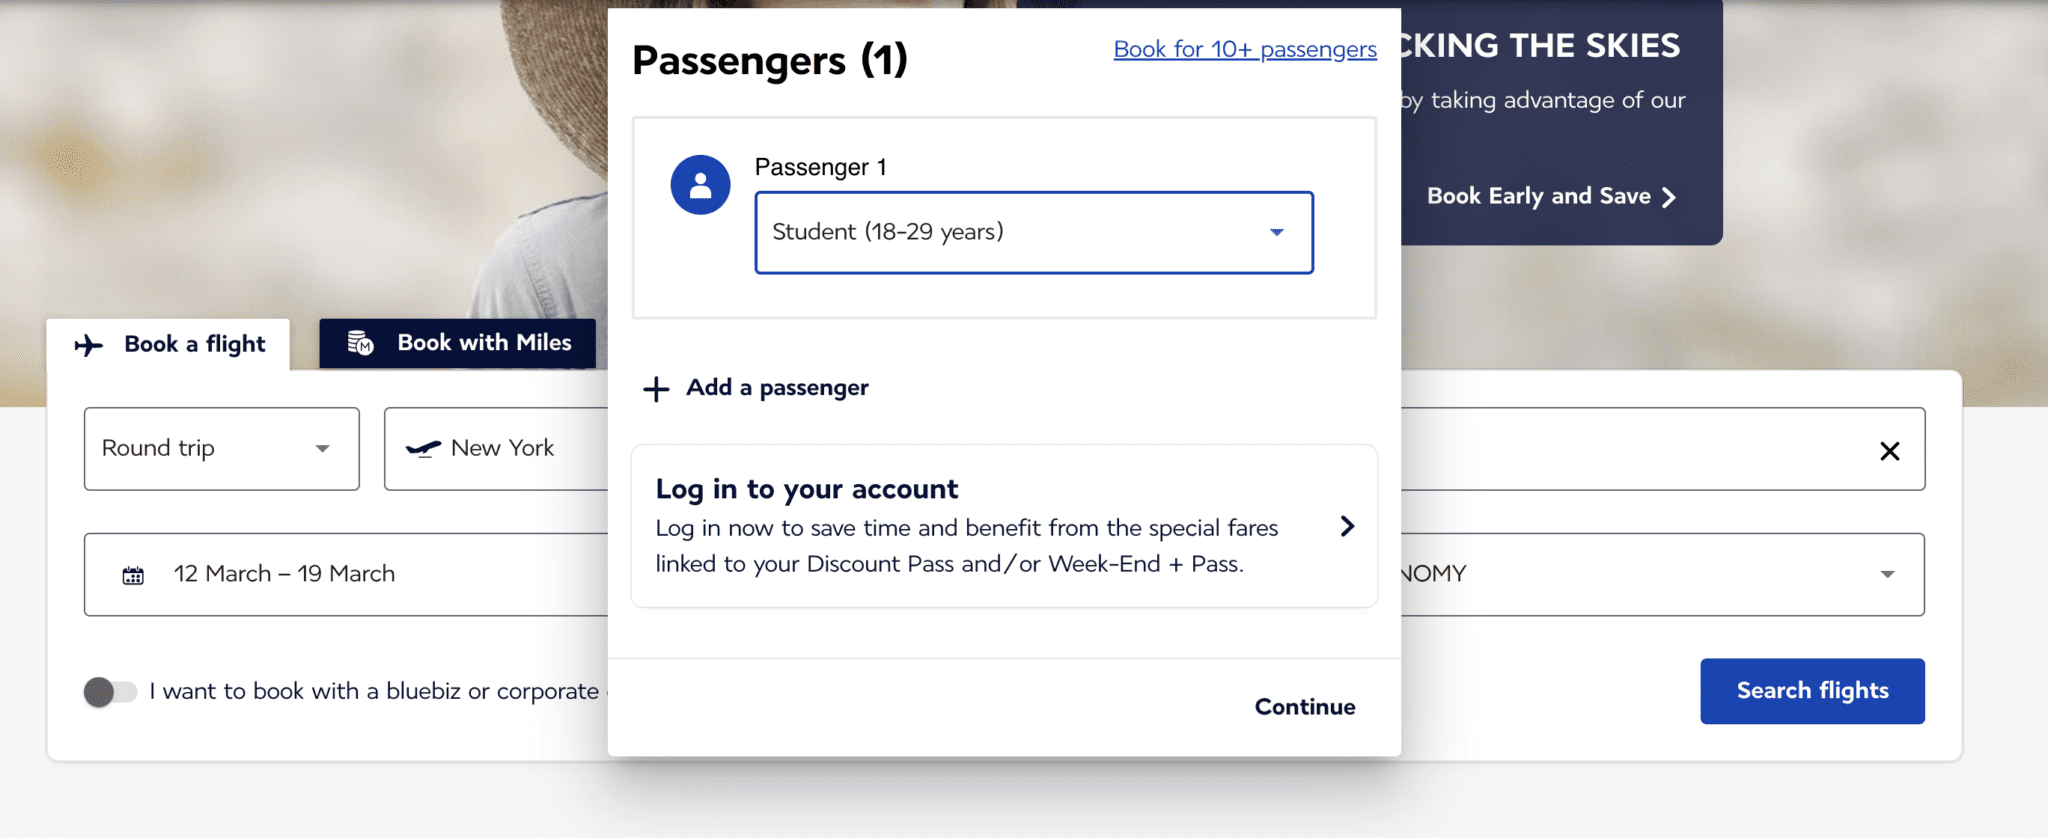
Task: Click the Passenger 1 avatar icon
Action: [700, 184]
